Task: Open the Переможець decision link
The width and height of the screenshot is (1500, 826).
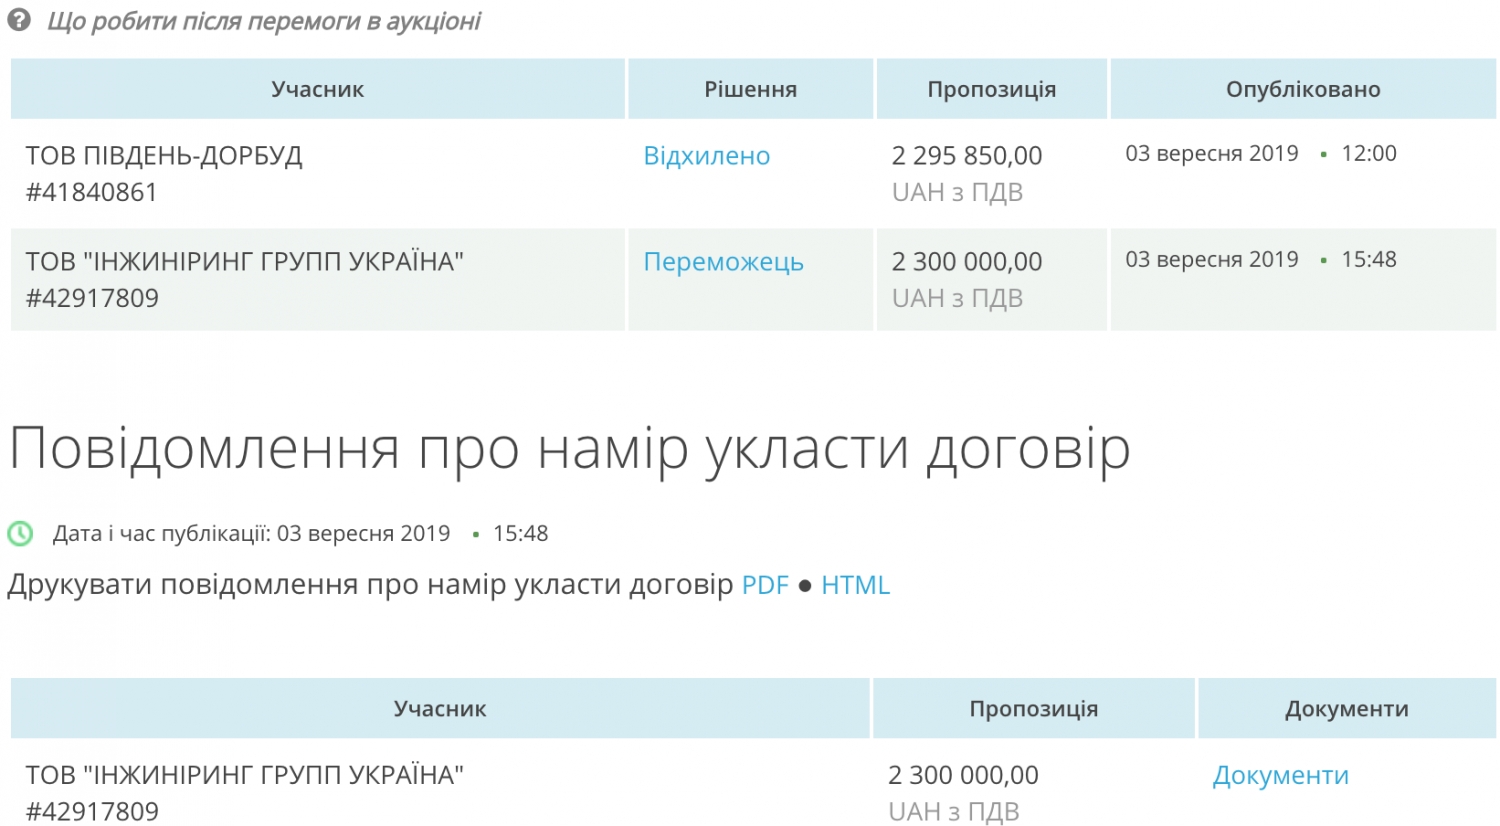Action: click(723, 262)
